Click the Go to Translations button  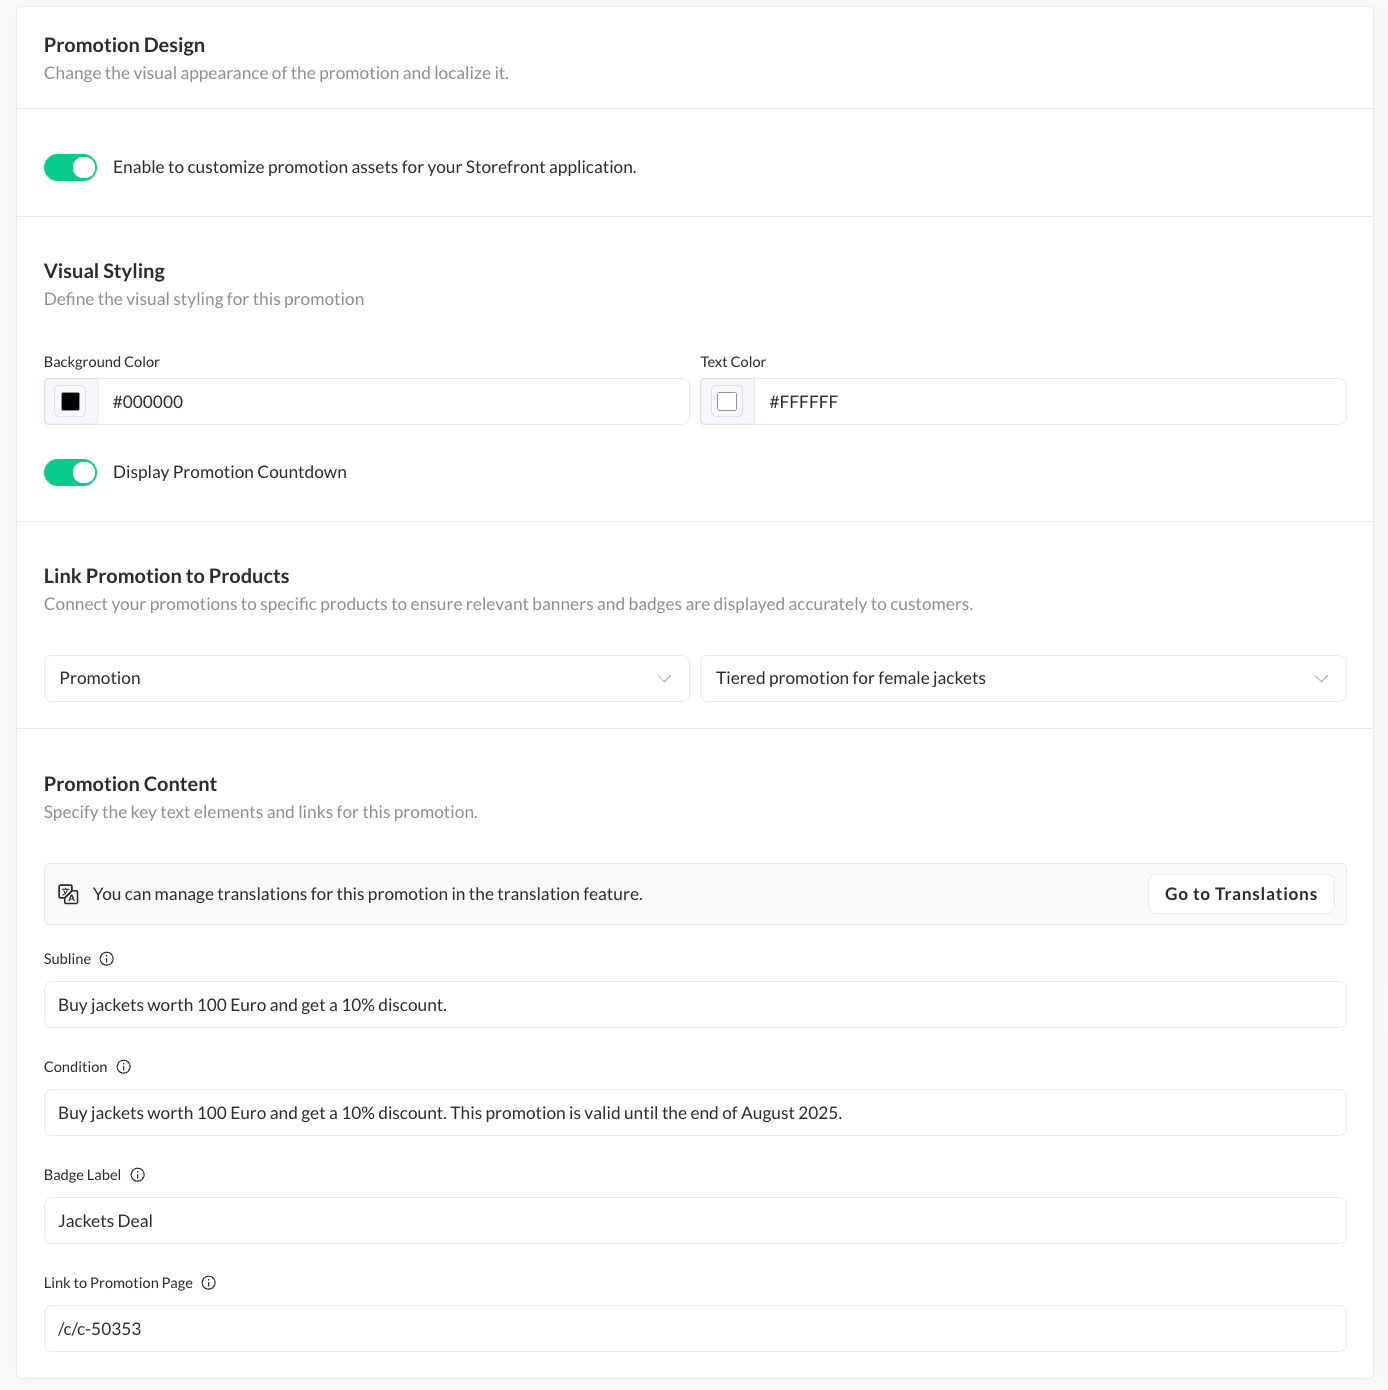(1240, 894)
